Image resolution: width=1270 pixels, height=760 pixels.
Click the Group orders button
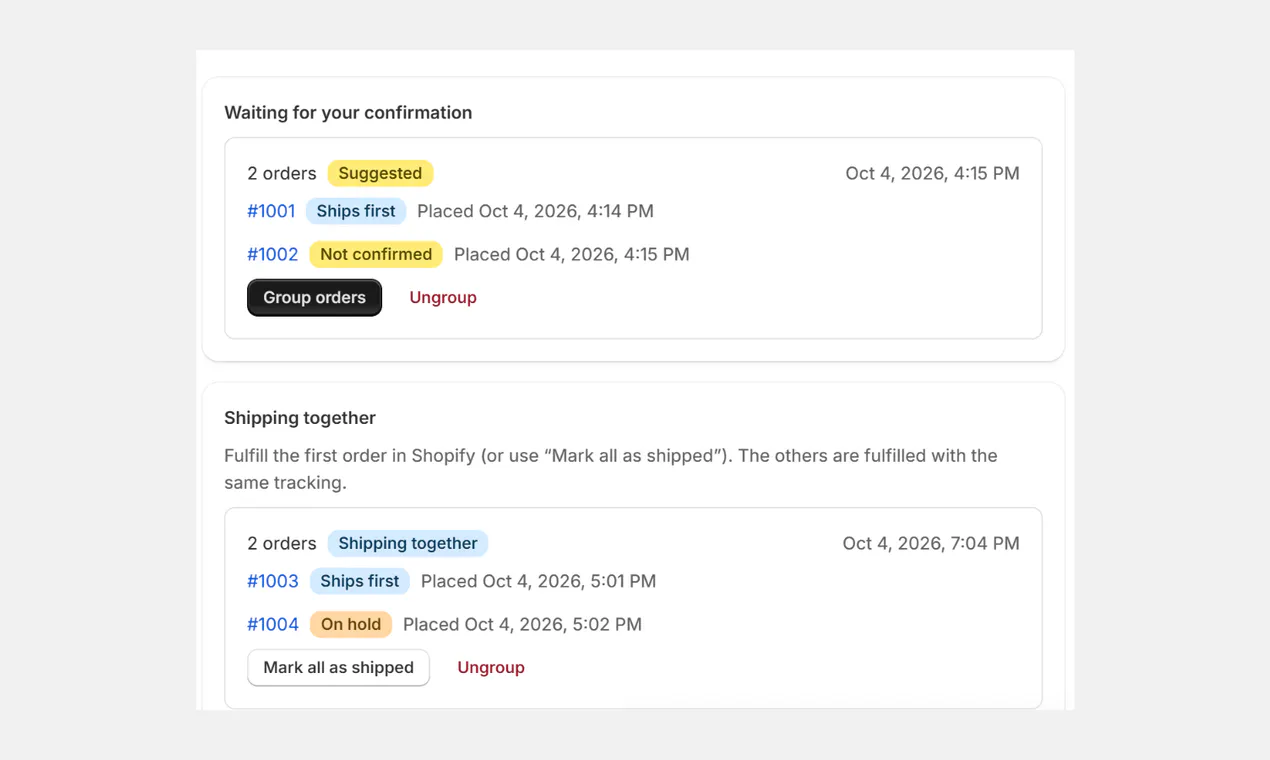[x=314, y=297]
